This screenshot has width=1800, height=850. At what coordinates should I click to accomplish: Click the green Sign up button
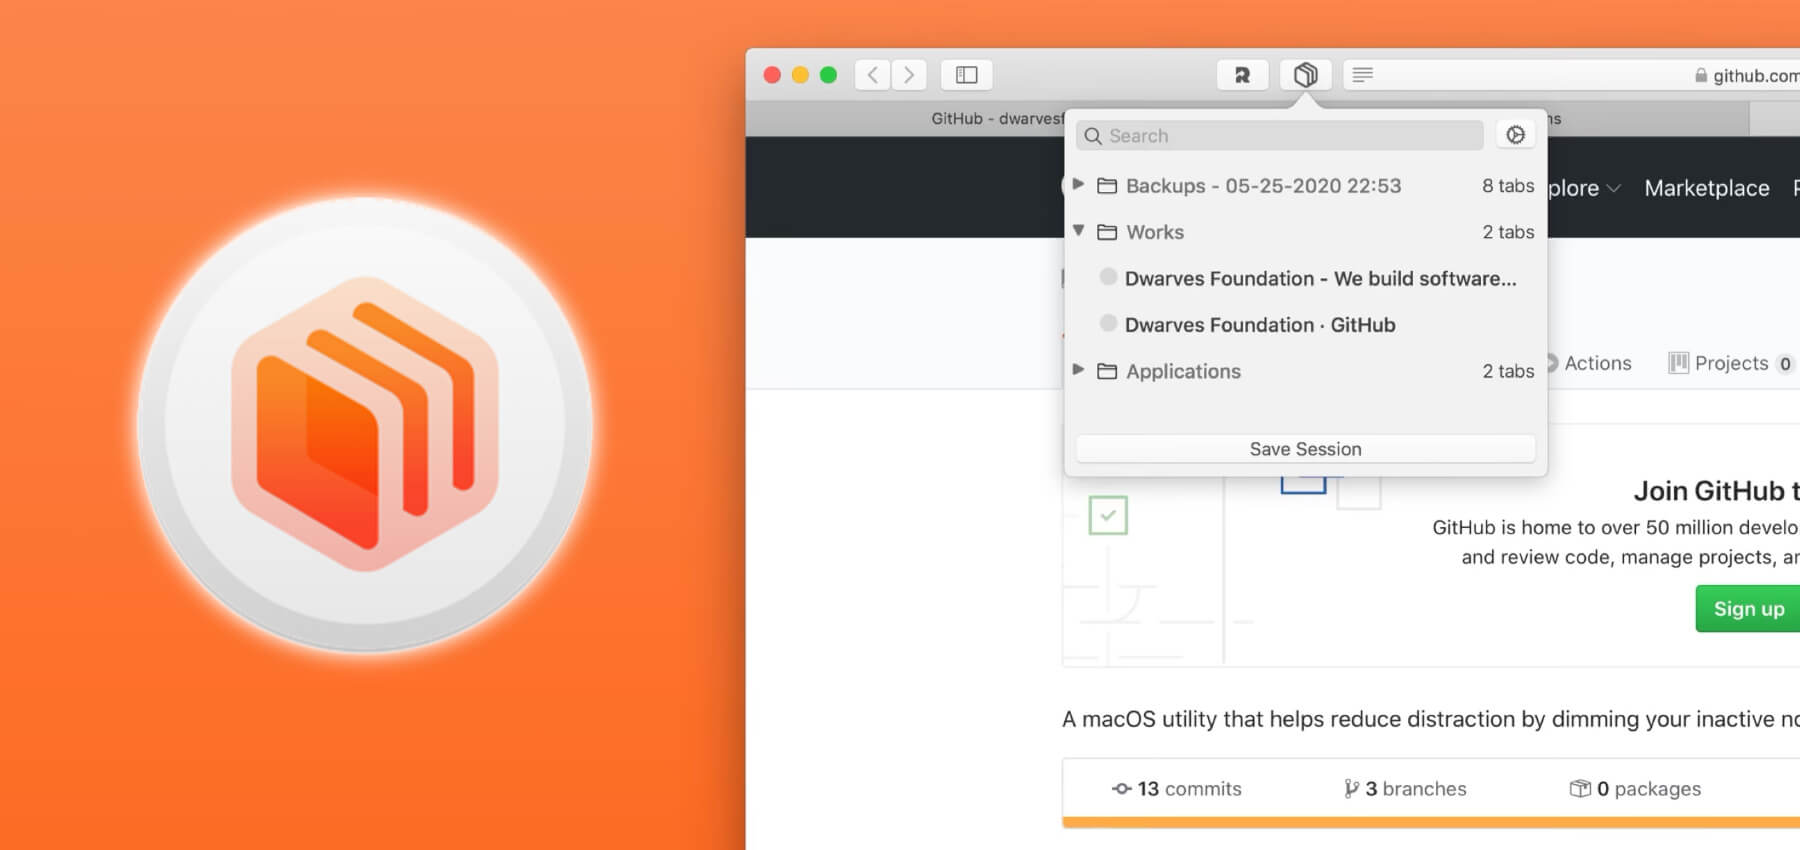click(x=1748, y=609)
